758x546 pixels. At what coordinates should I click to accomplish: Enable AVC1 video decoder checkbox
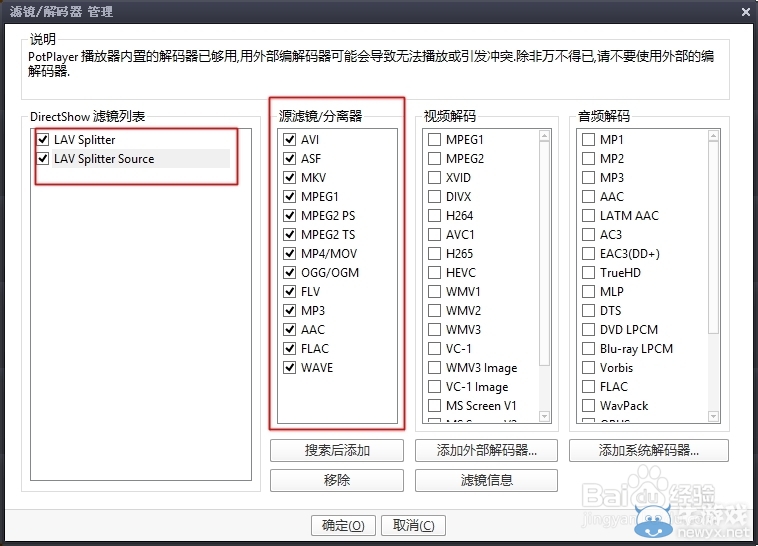pos(435,235)
